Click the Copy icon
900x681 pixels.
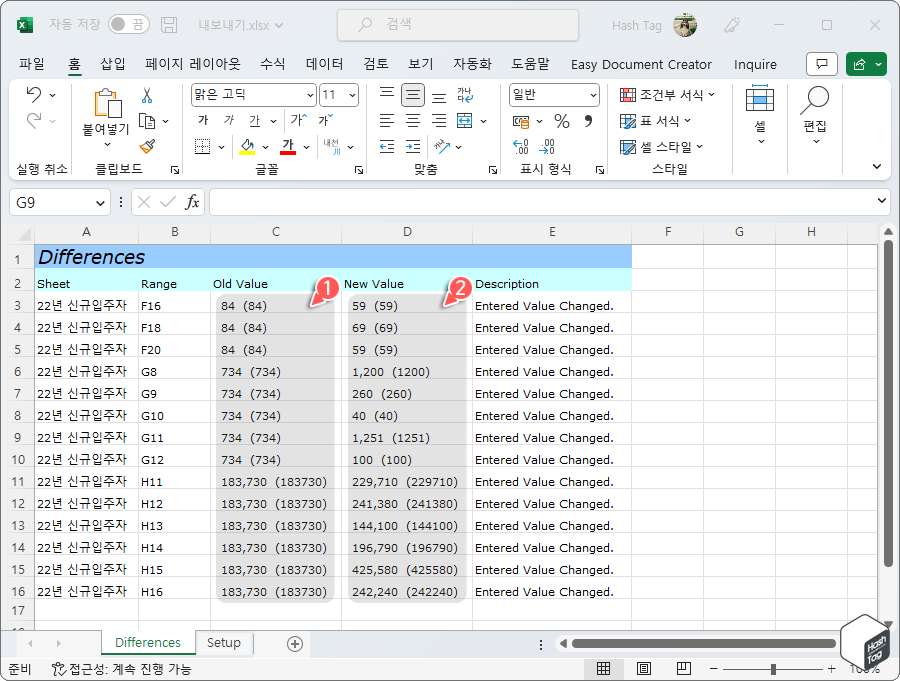148,121
